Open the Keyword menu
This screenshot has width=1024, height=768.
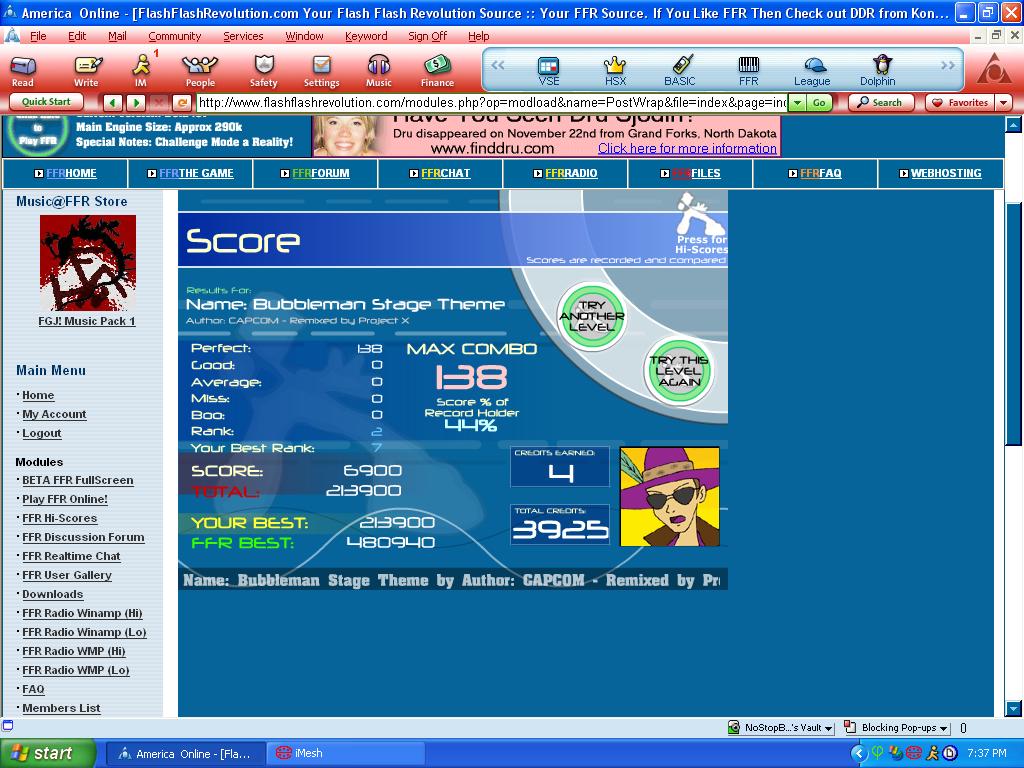[366, 36]
